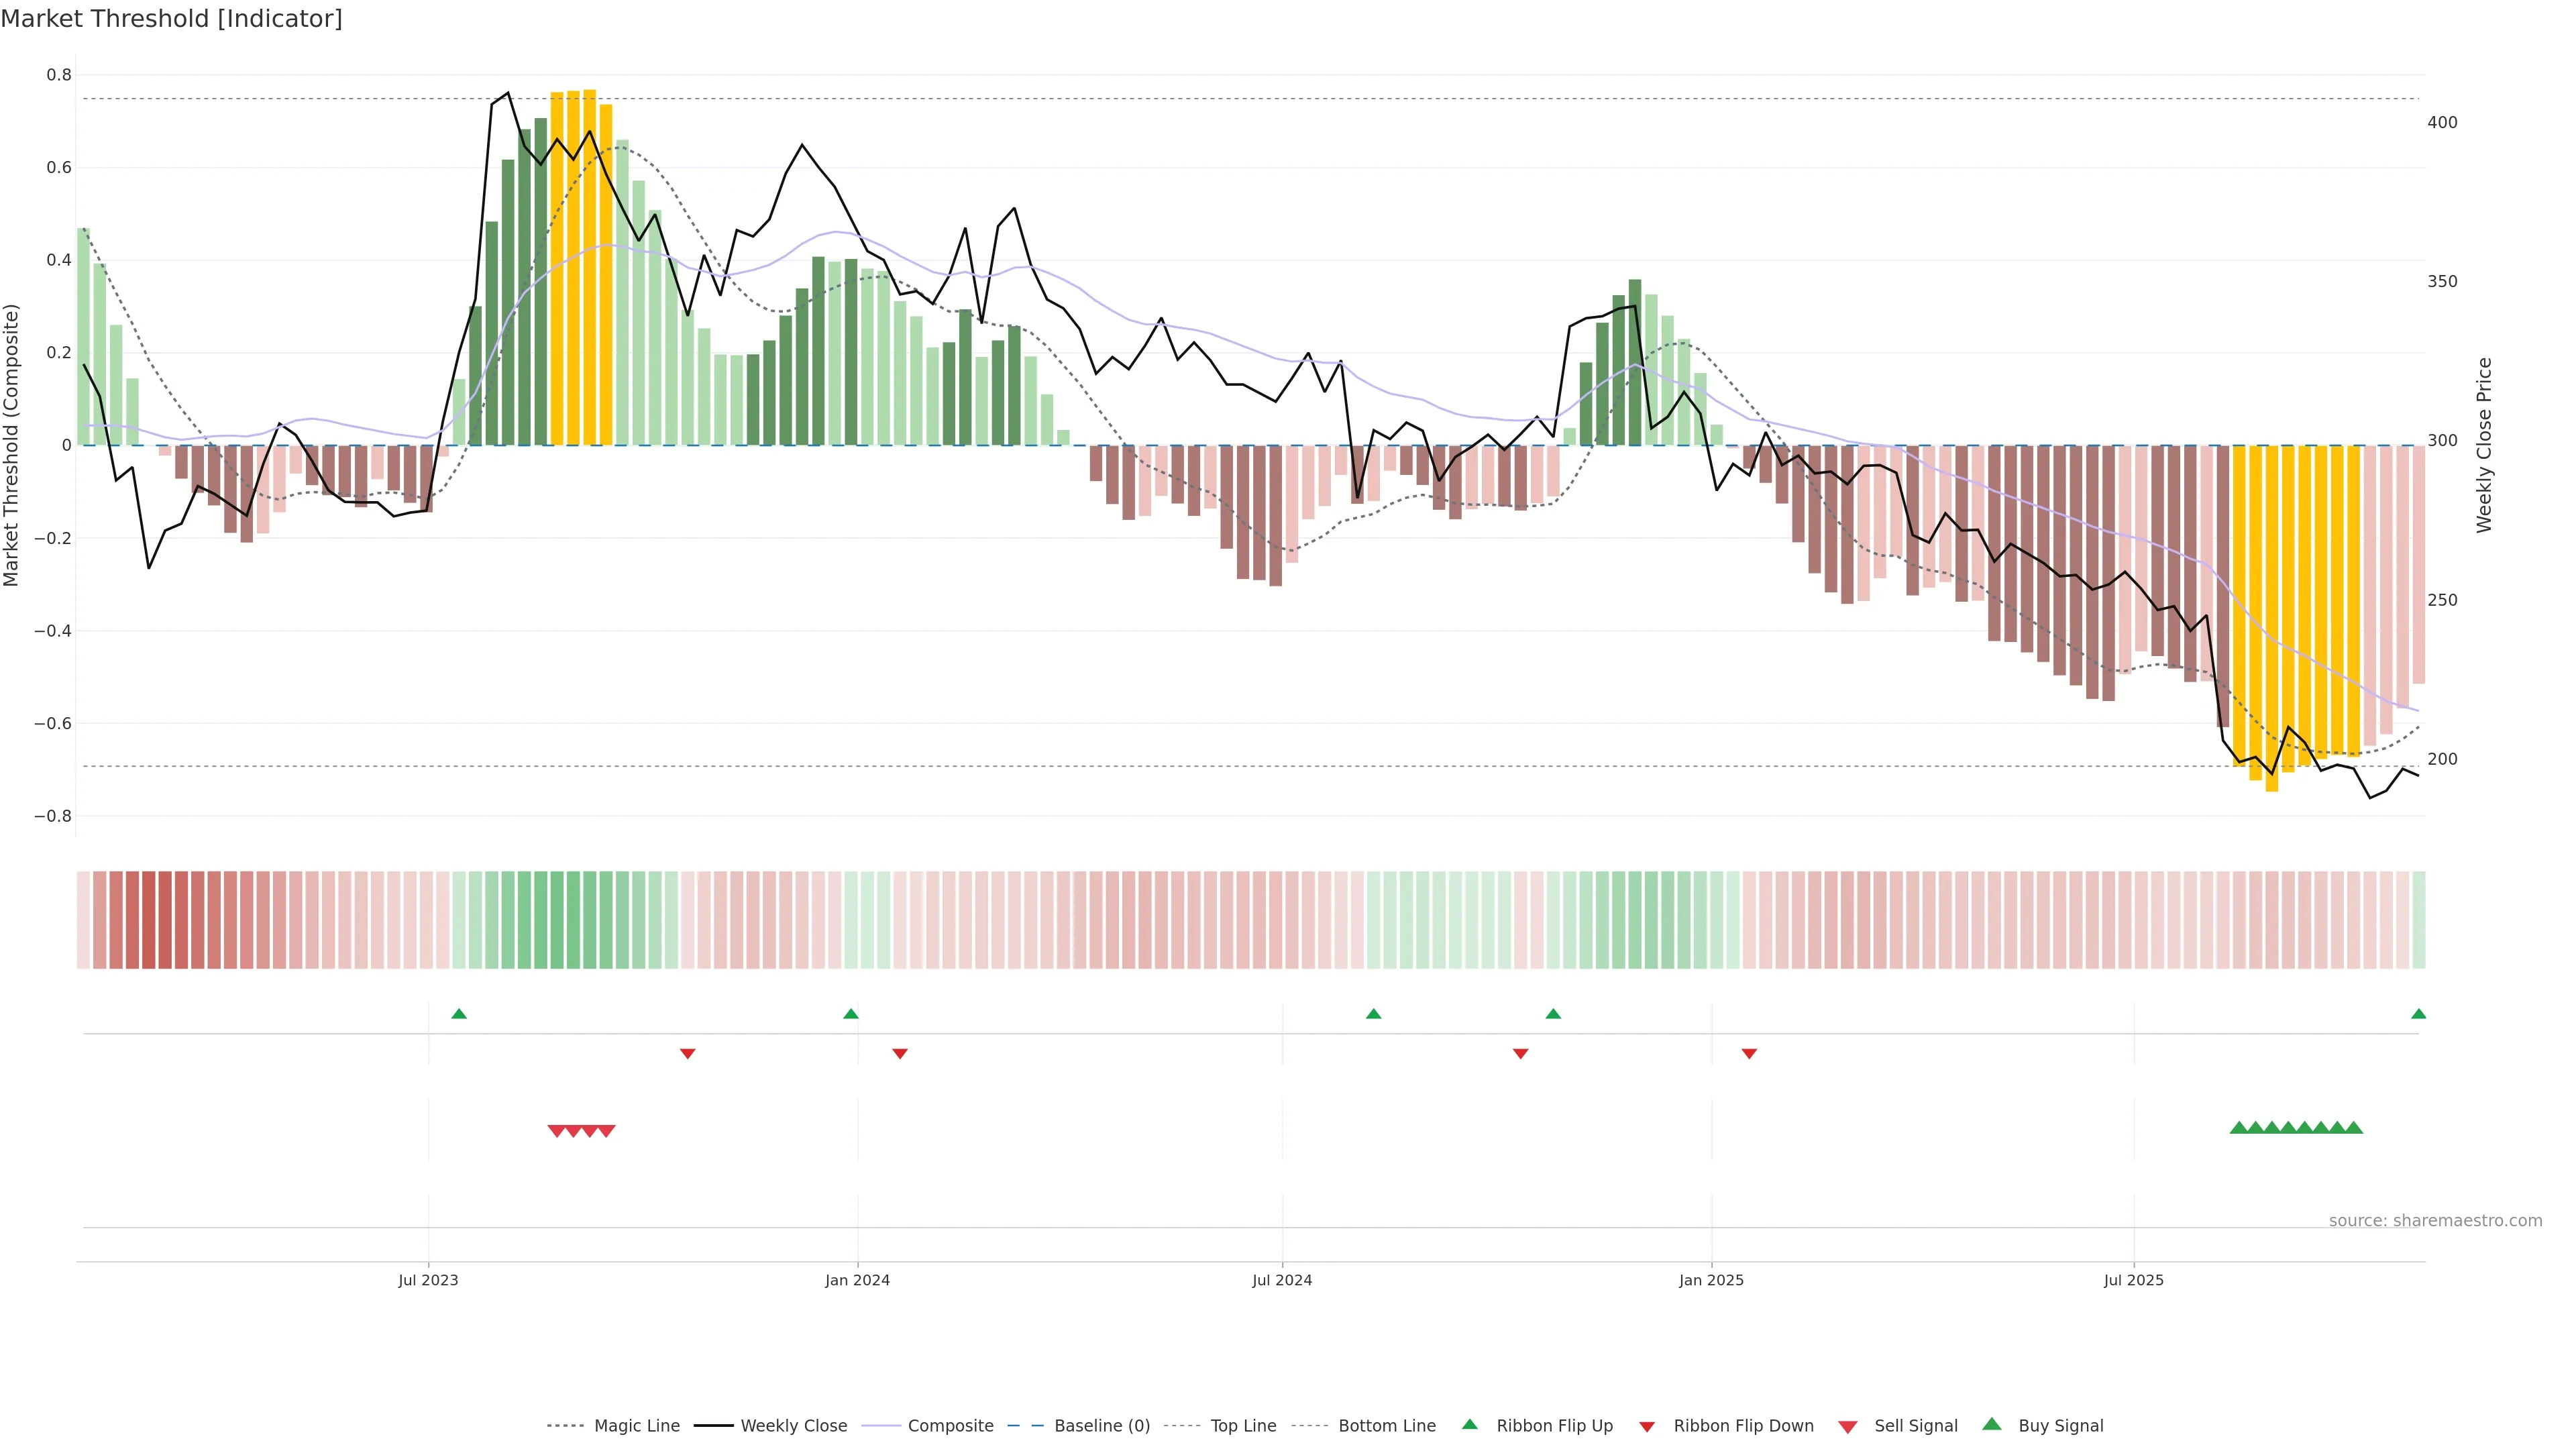Click the Buy Signal legend green triangle icon
The height and width of the screenshot is (1449, 2576).
[1991, 1424]
